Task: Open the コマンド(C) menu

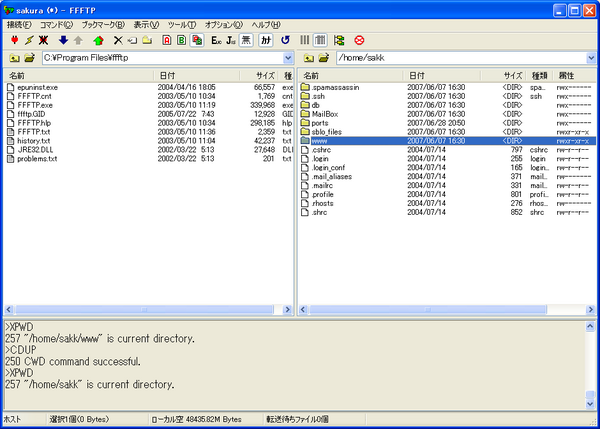Action: [57, 25]
